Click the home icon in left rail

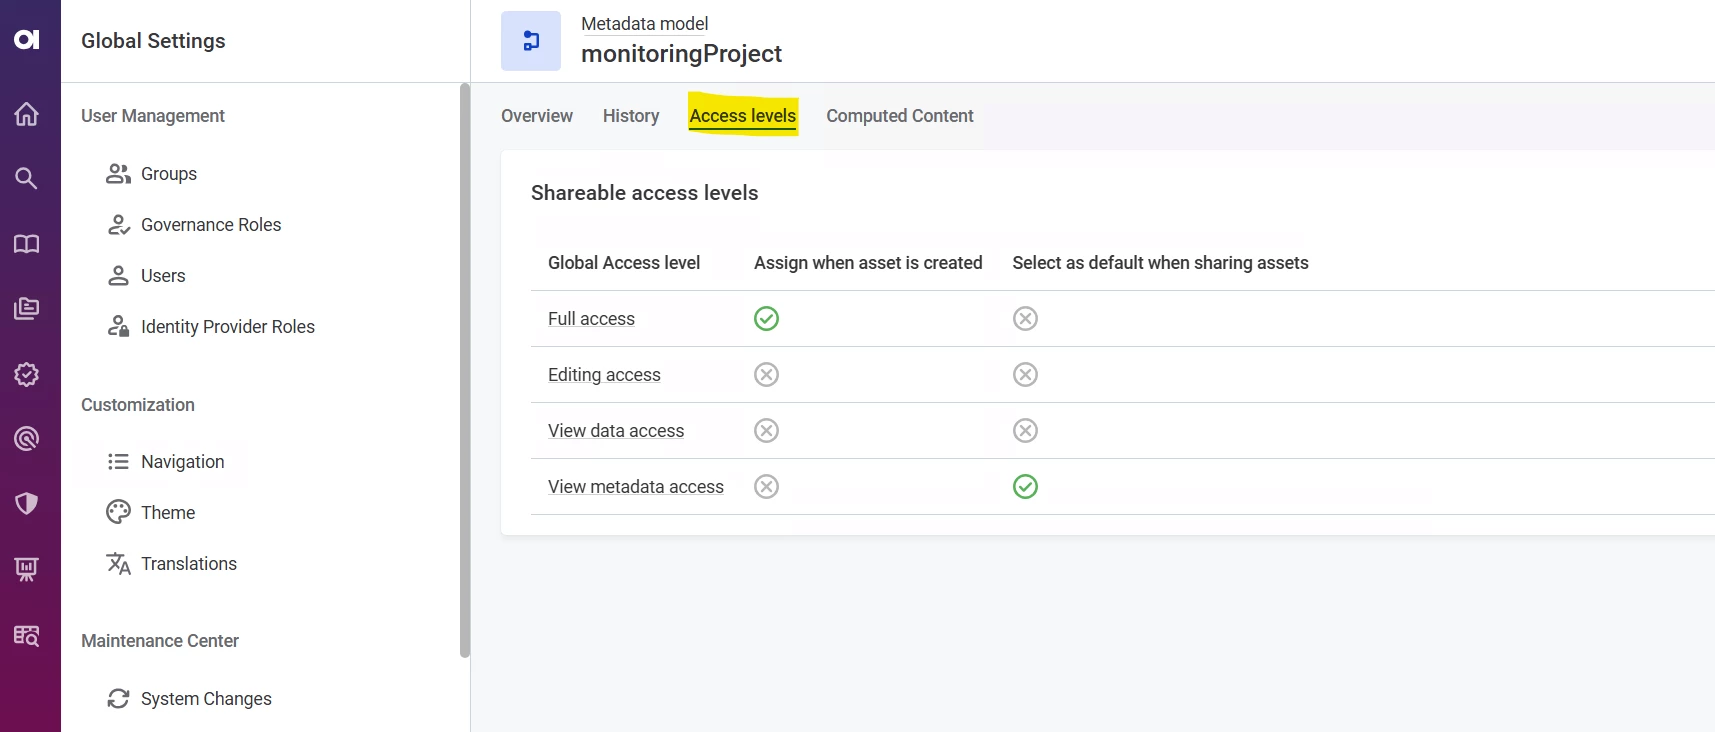pos(27,114)
